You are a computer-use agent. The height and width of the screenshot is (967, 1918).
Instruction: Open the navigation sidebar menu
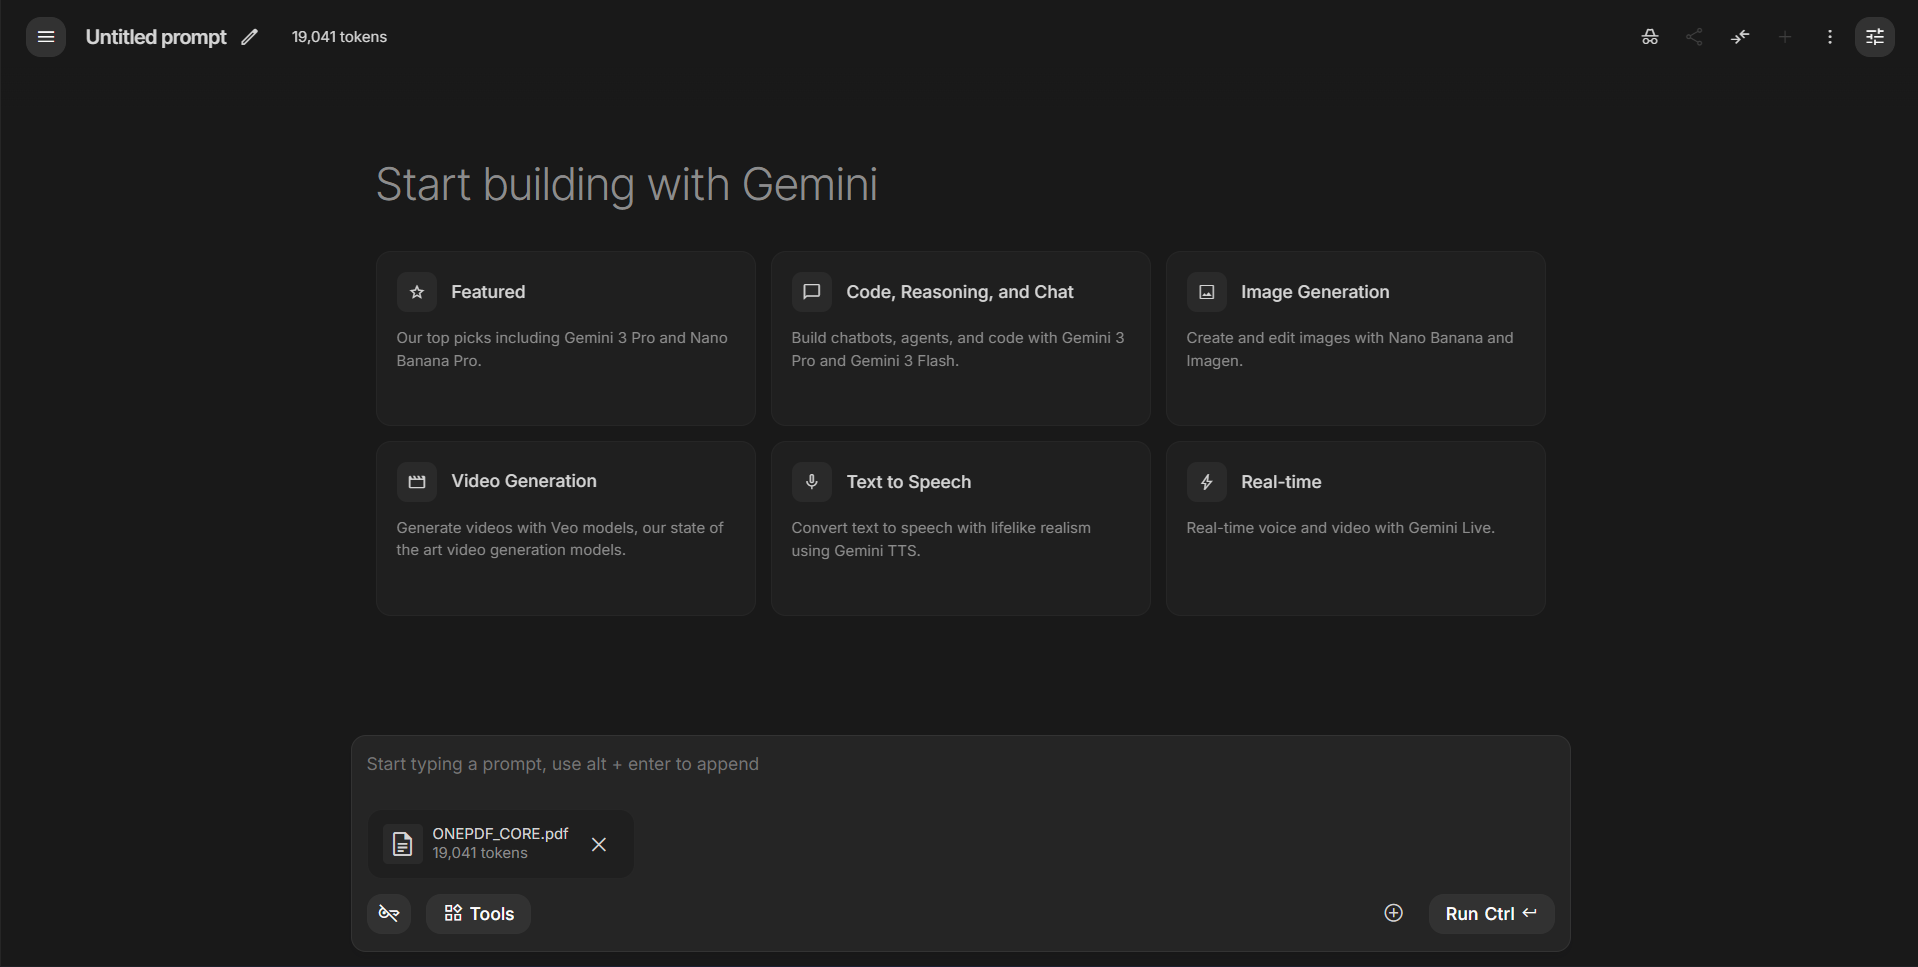[x=44, y=36]
